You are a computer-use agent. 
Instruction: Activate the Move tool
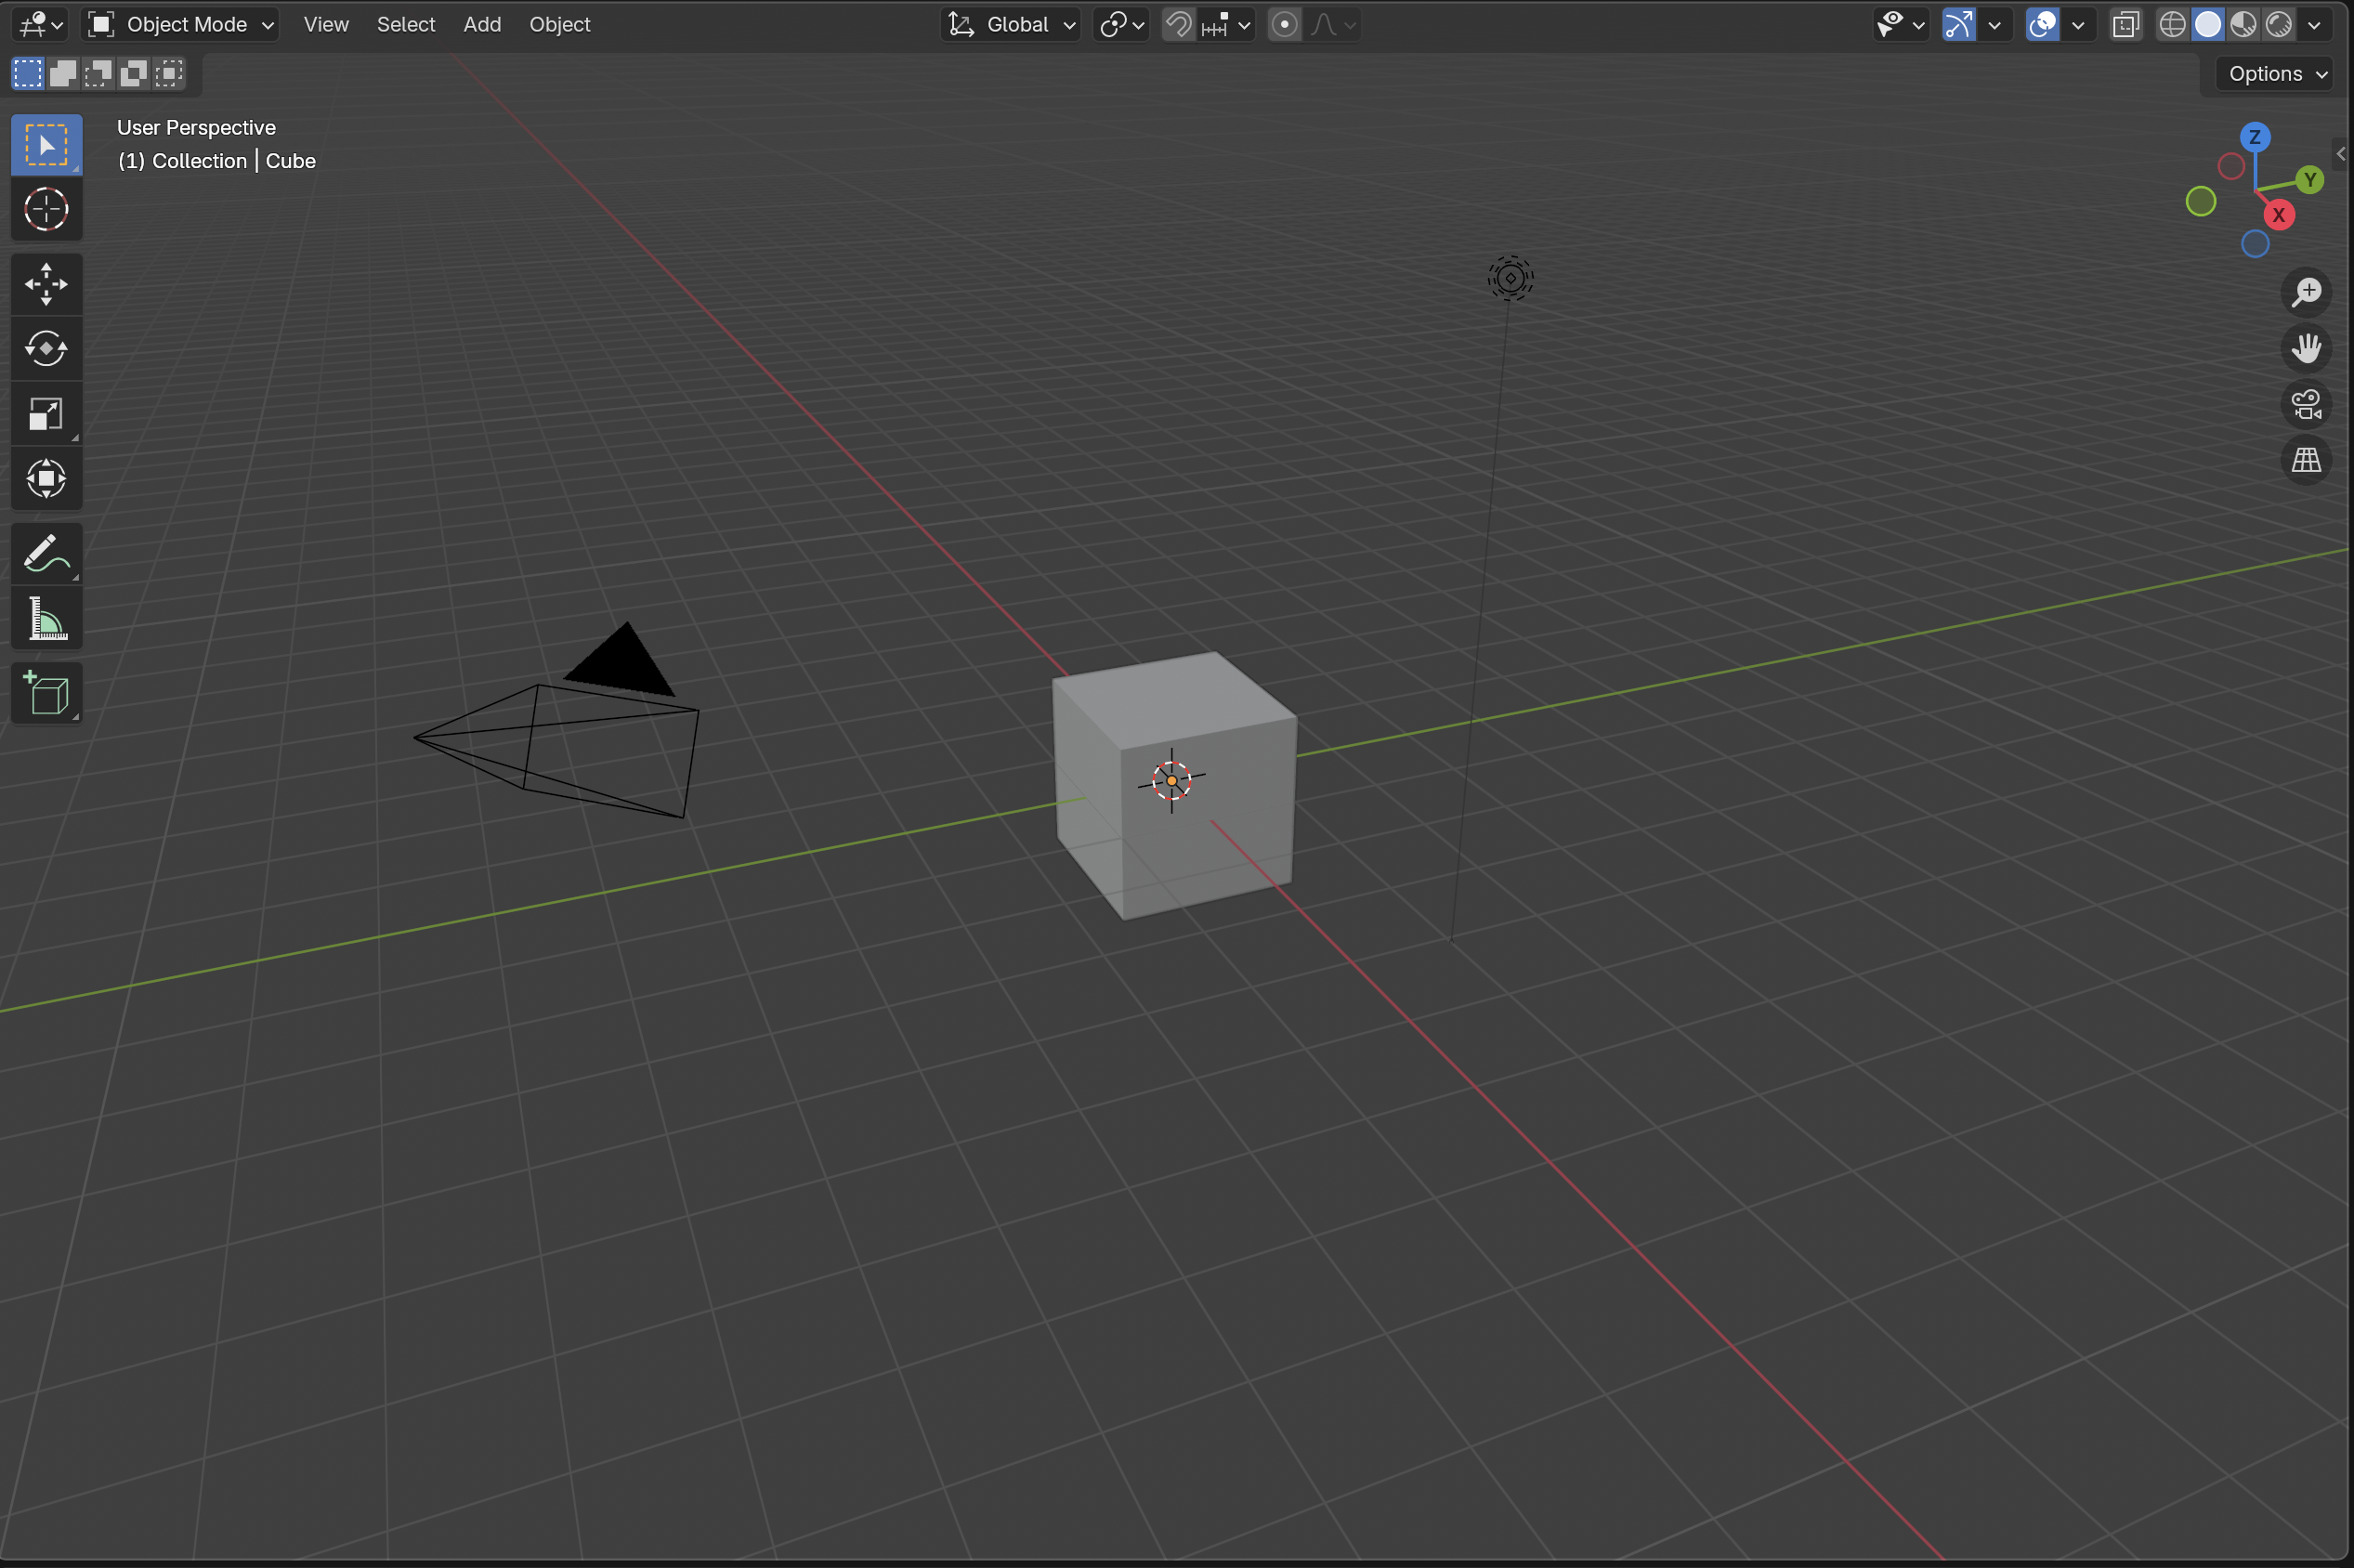(x=46, y=284)
